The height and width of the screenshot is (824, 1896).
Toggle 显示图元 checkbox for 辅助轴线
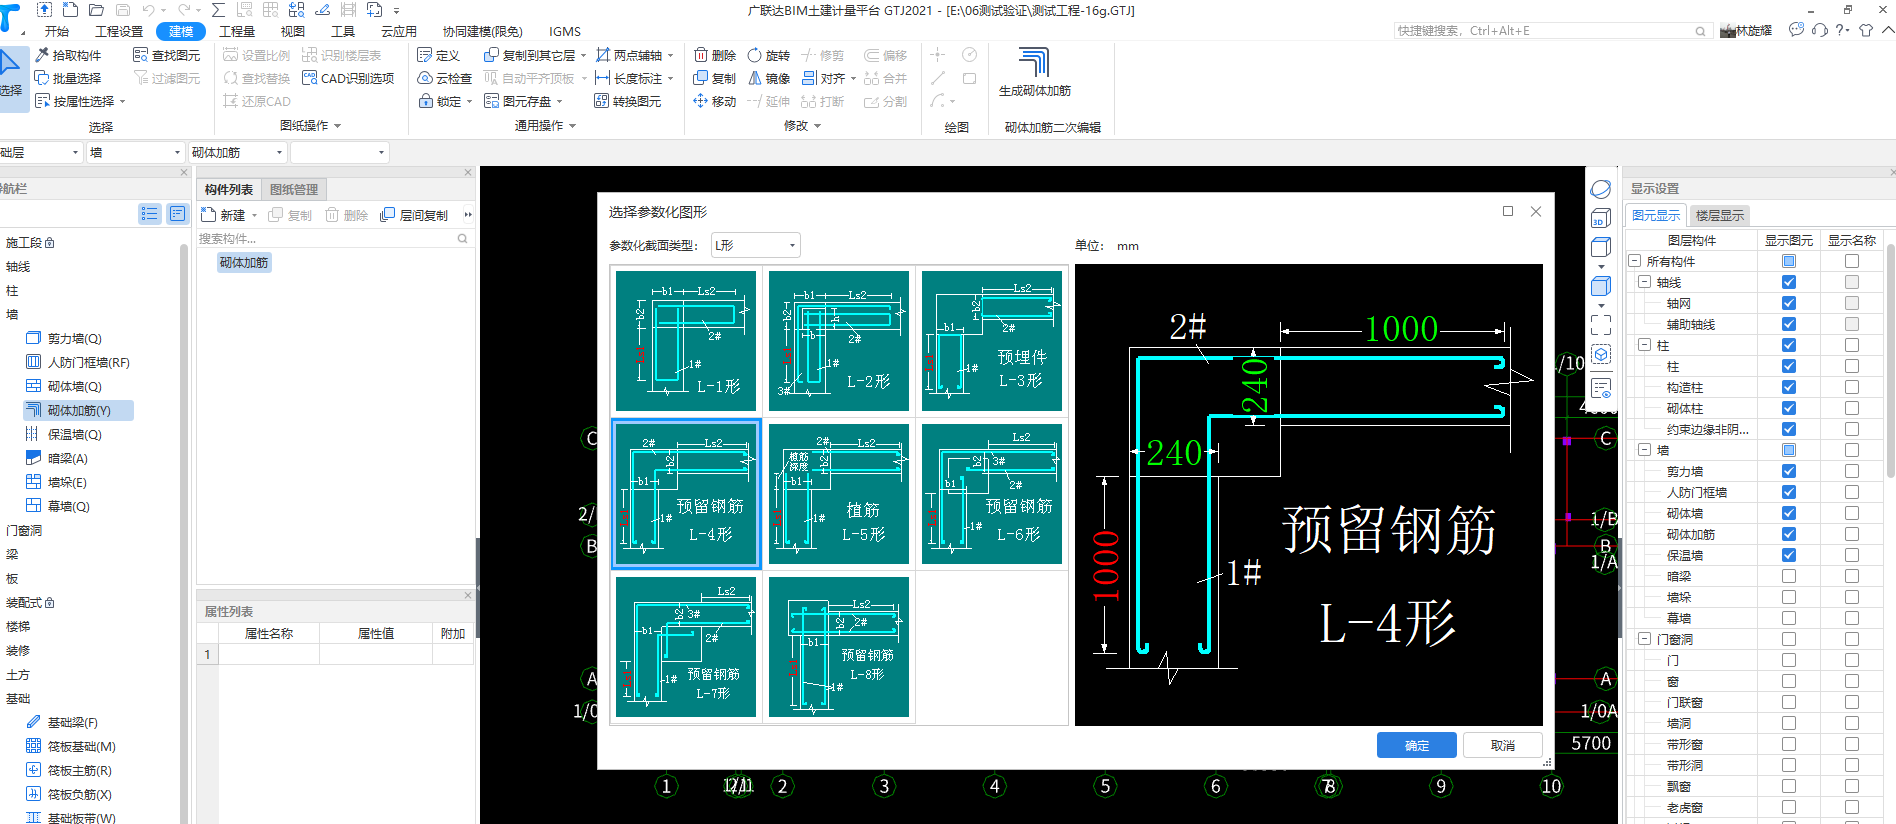point(1789,324)
